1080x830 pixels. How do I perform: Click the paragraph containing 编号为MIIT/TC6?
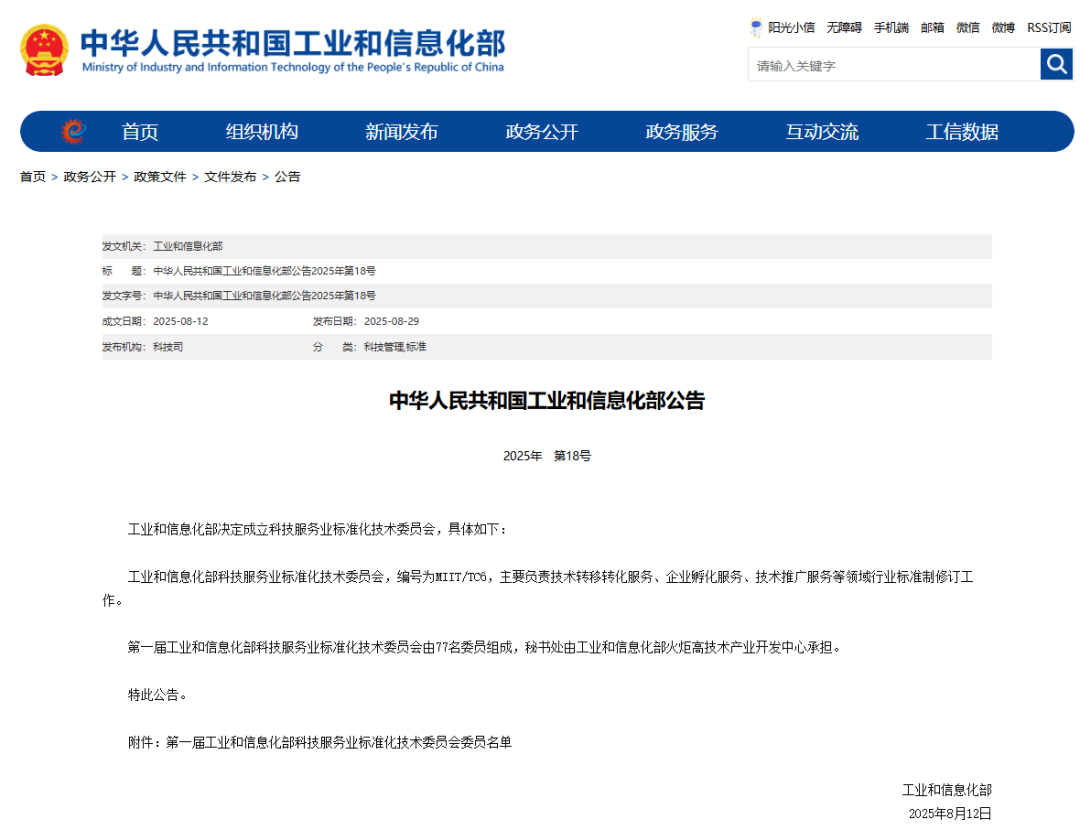(538, 588)
